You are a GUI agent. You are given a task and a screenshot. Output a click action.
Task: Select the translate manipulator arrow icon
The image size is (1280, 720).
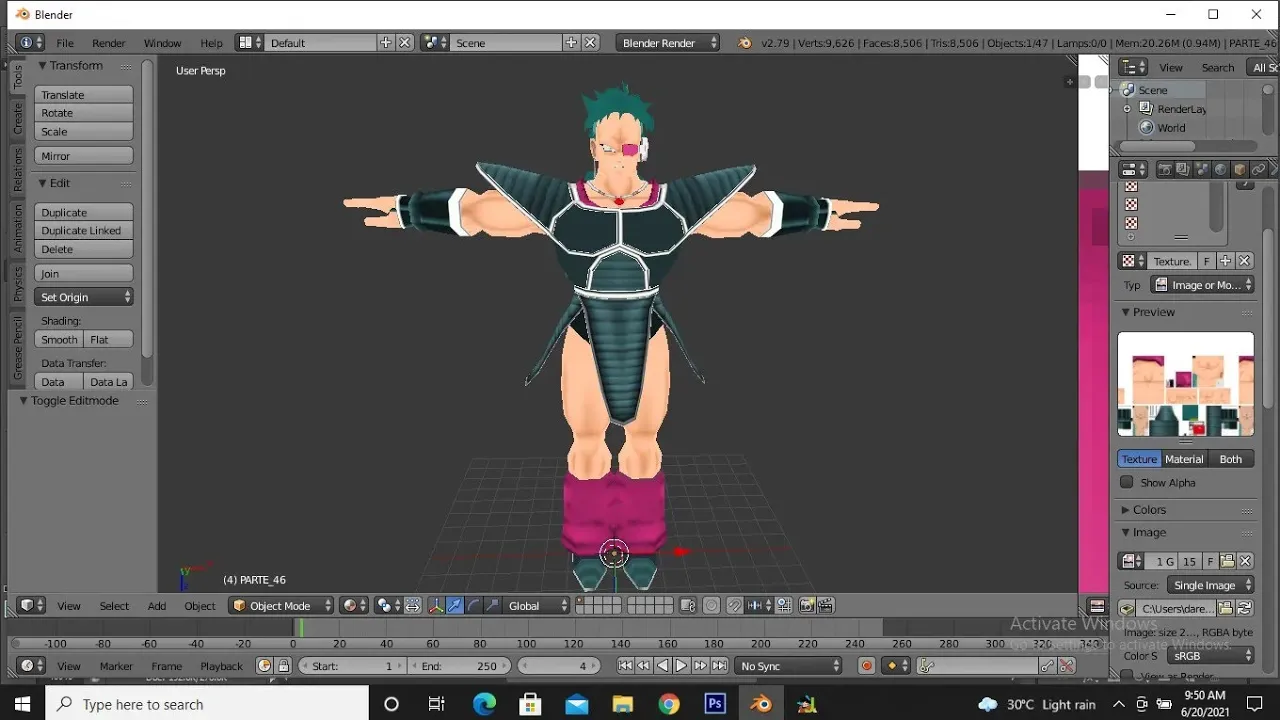[455, 606]
